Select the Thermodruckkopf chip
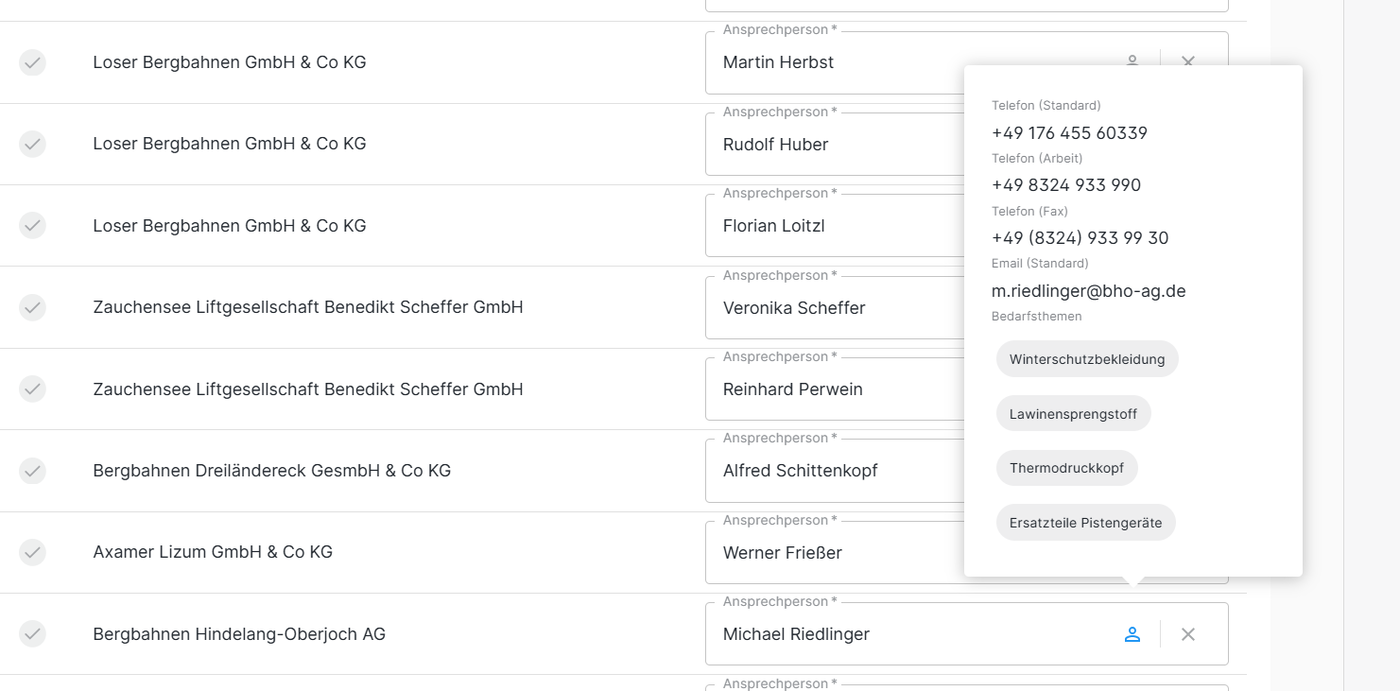This screenshot has height=691, width=1400. 1066,468
